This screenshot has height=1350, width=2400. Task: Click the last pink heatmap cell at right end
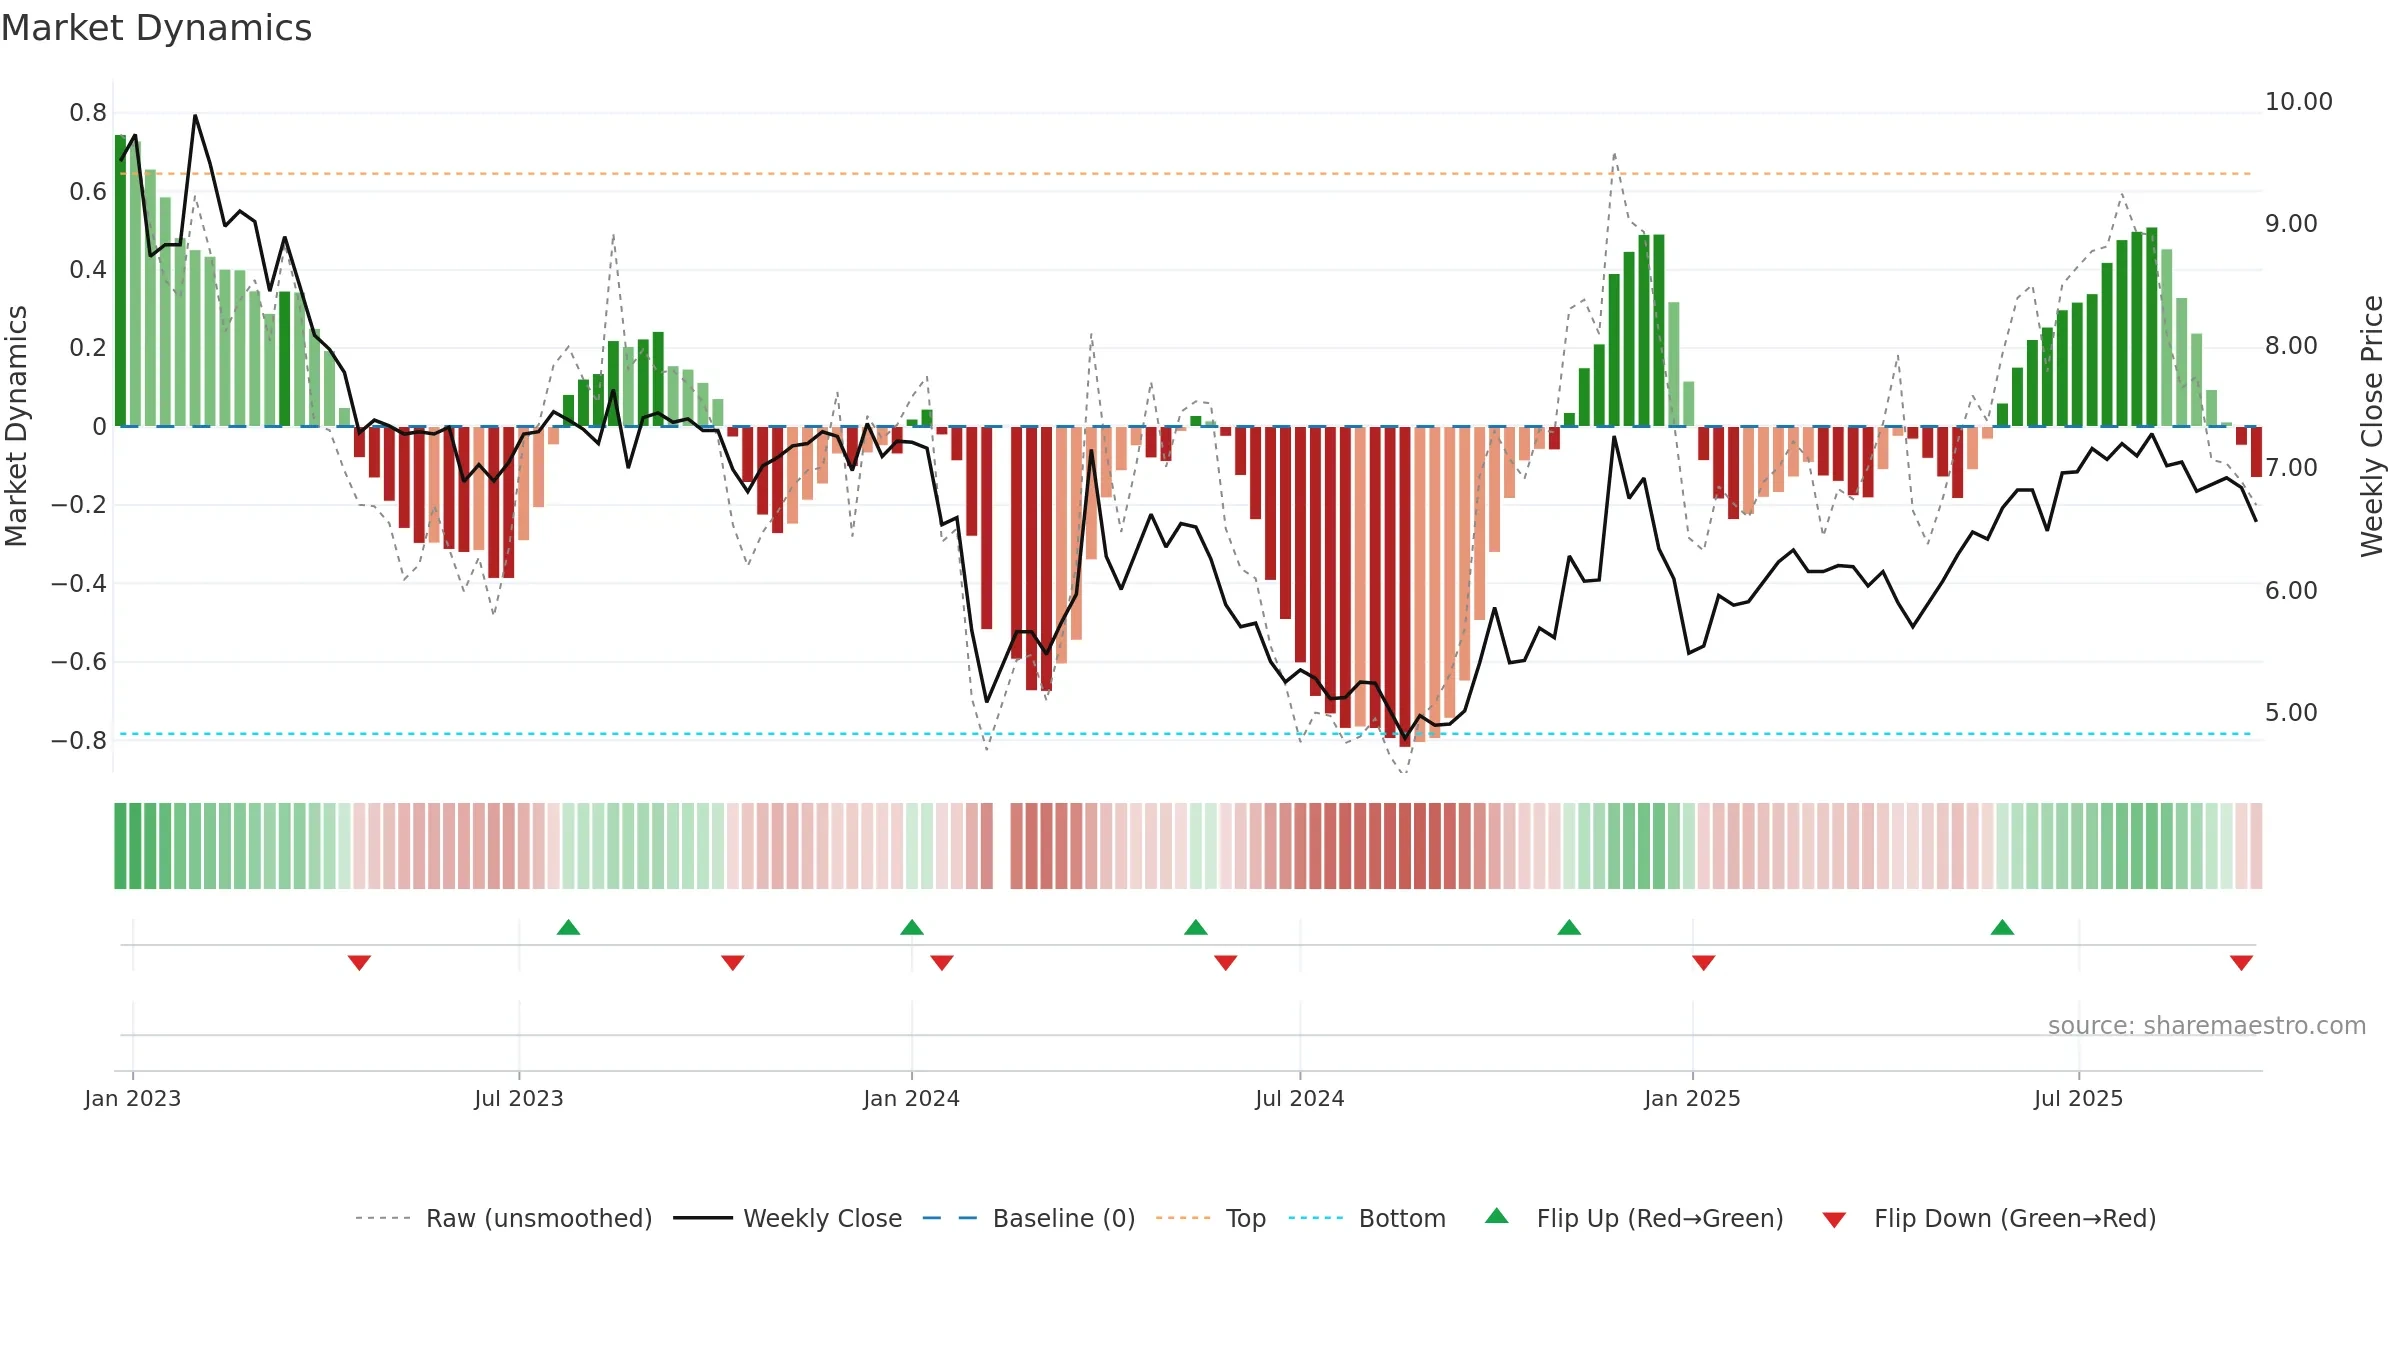(2256, 846)
